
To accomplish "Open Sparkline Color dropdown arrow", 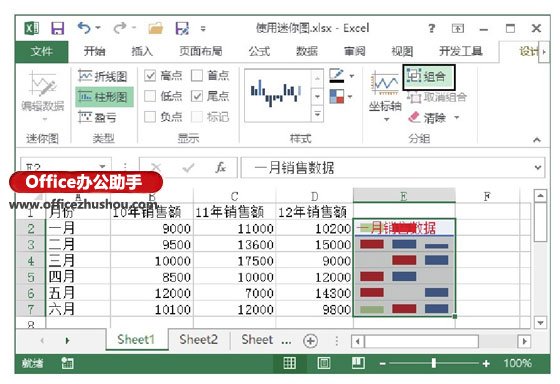I will pos(352,76).
